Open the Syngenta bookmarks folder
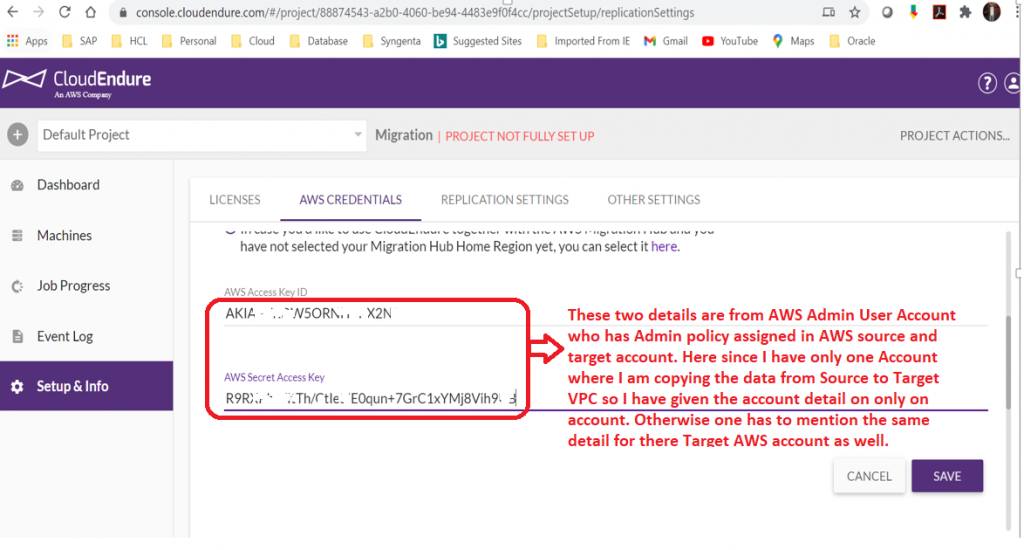The width and height of the screenshot is (1024, 550). click(x=391, y=41)
